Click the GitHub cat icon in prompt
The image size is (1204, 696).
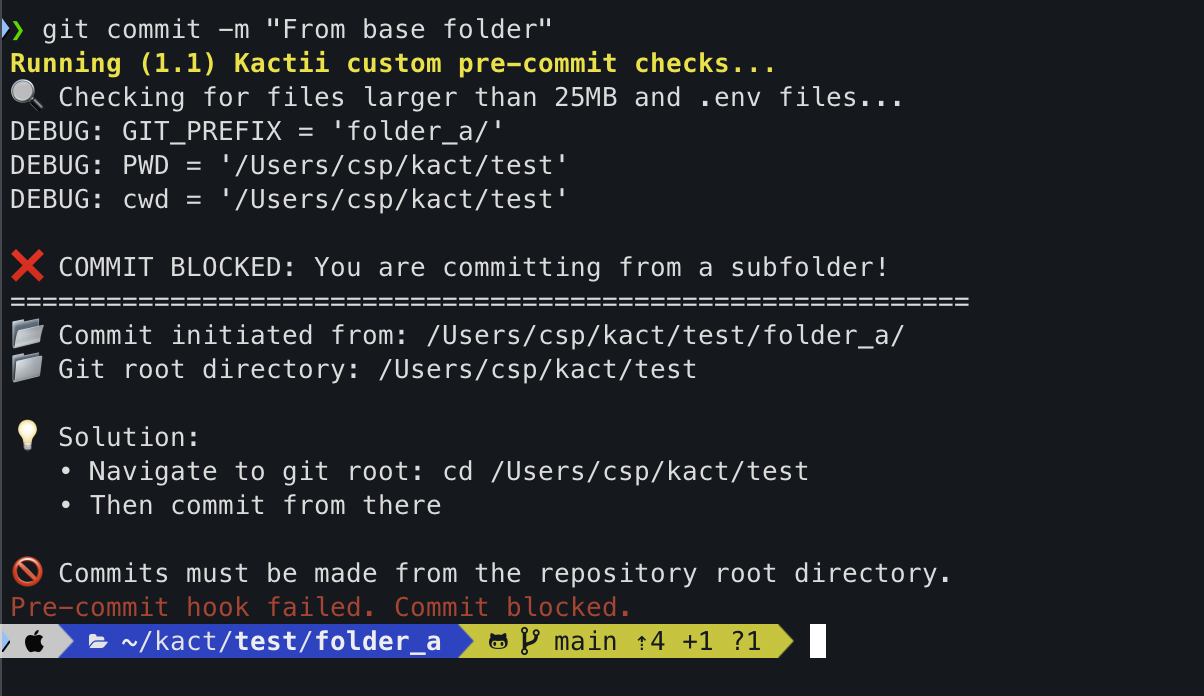coord(498,641)
